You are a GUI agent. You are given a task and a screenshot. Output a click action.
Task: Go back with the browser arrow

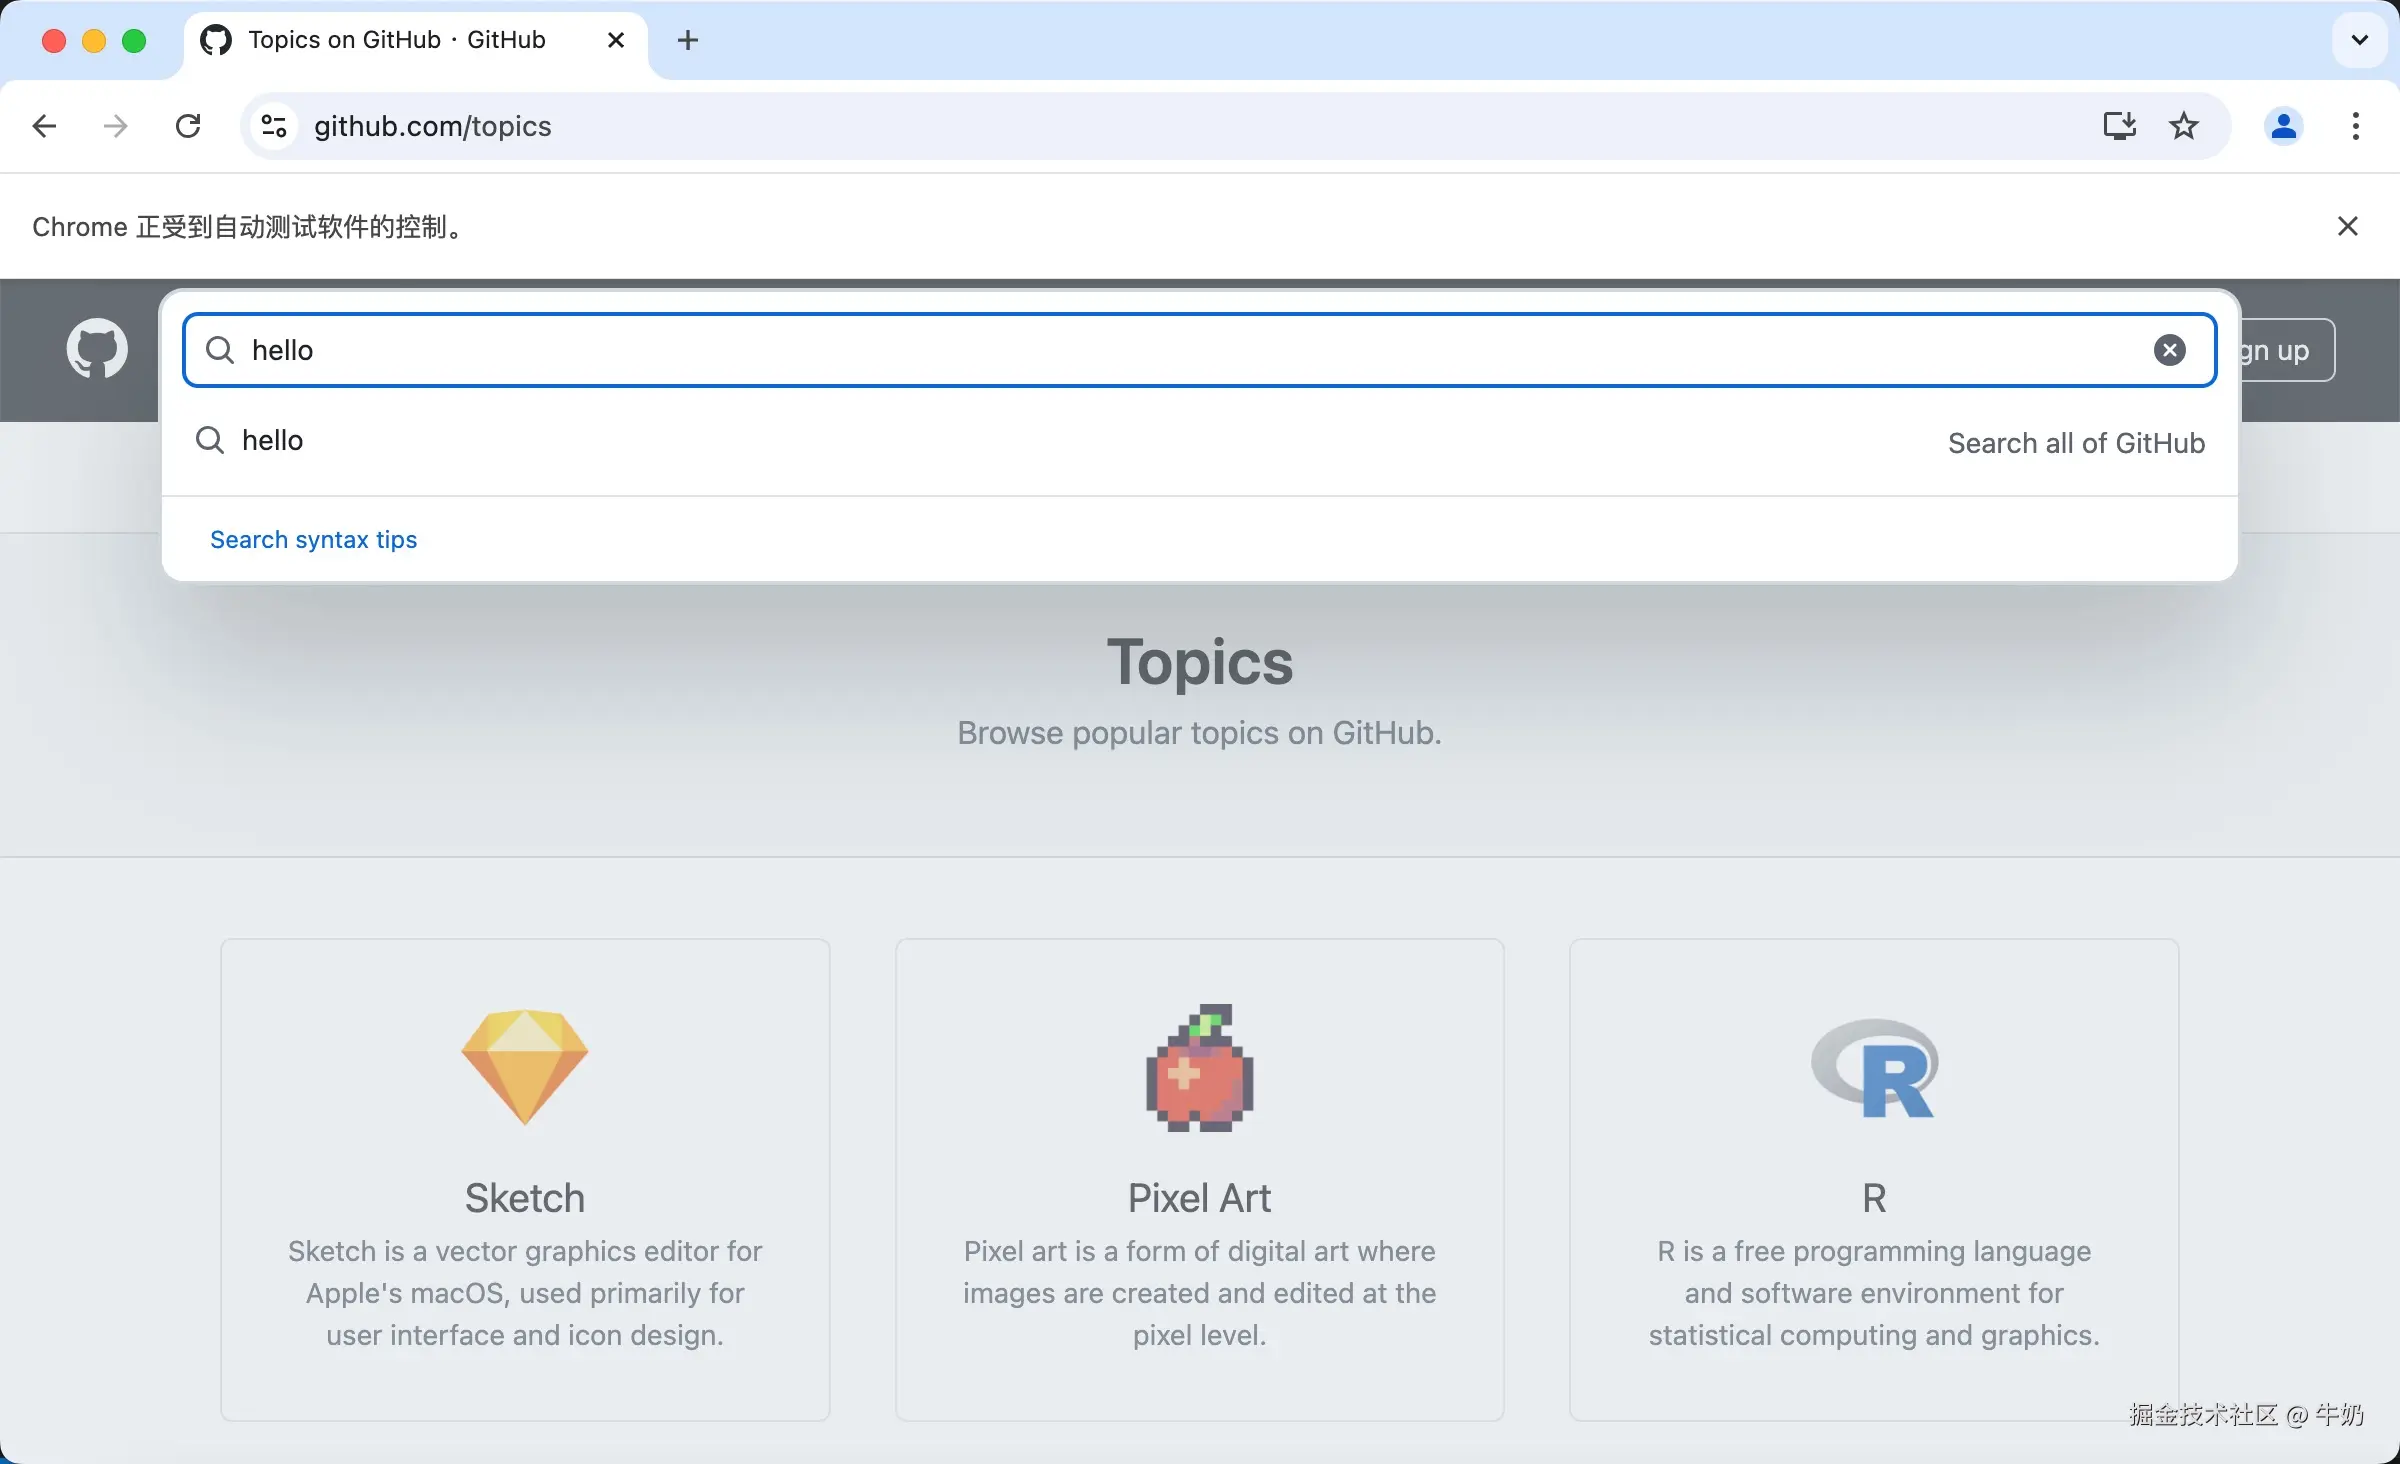[44, 126]
